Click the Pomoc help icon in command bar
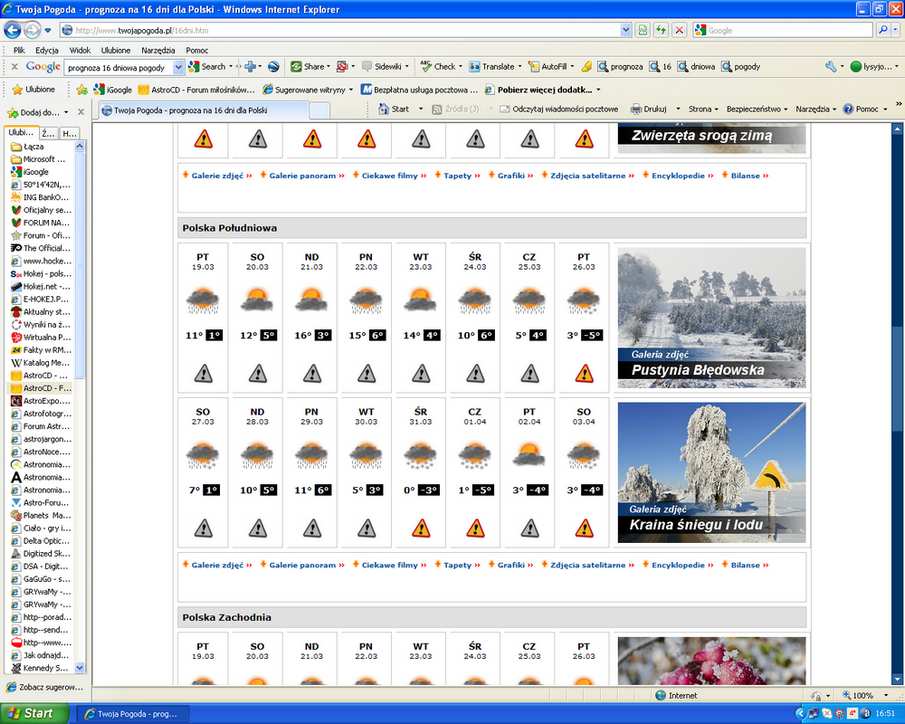The image size is (905, 724). pos(861,109)
